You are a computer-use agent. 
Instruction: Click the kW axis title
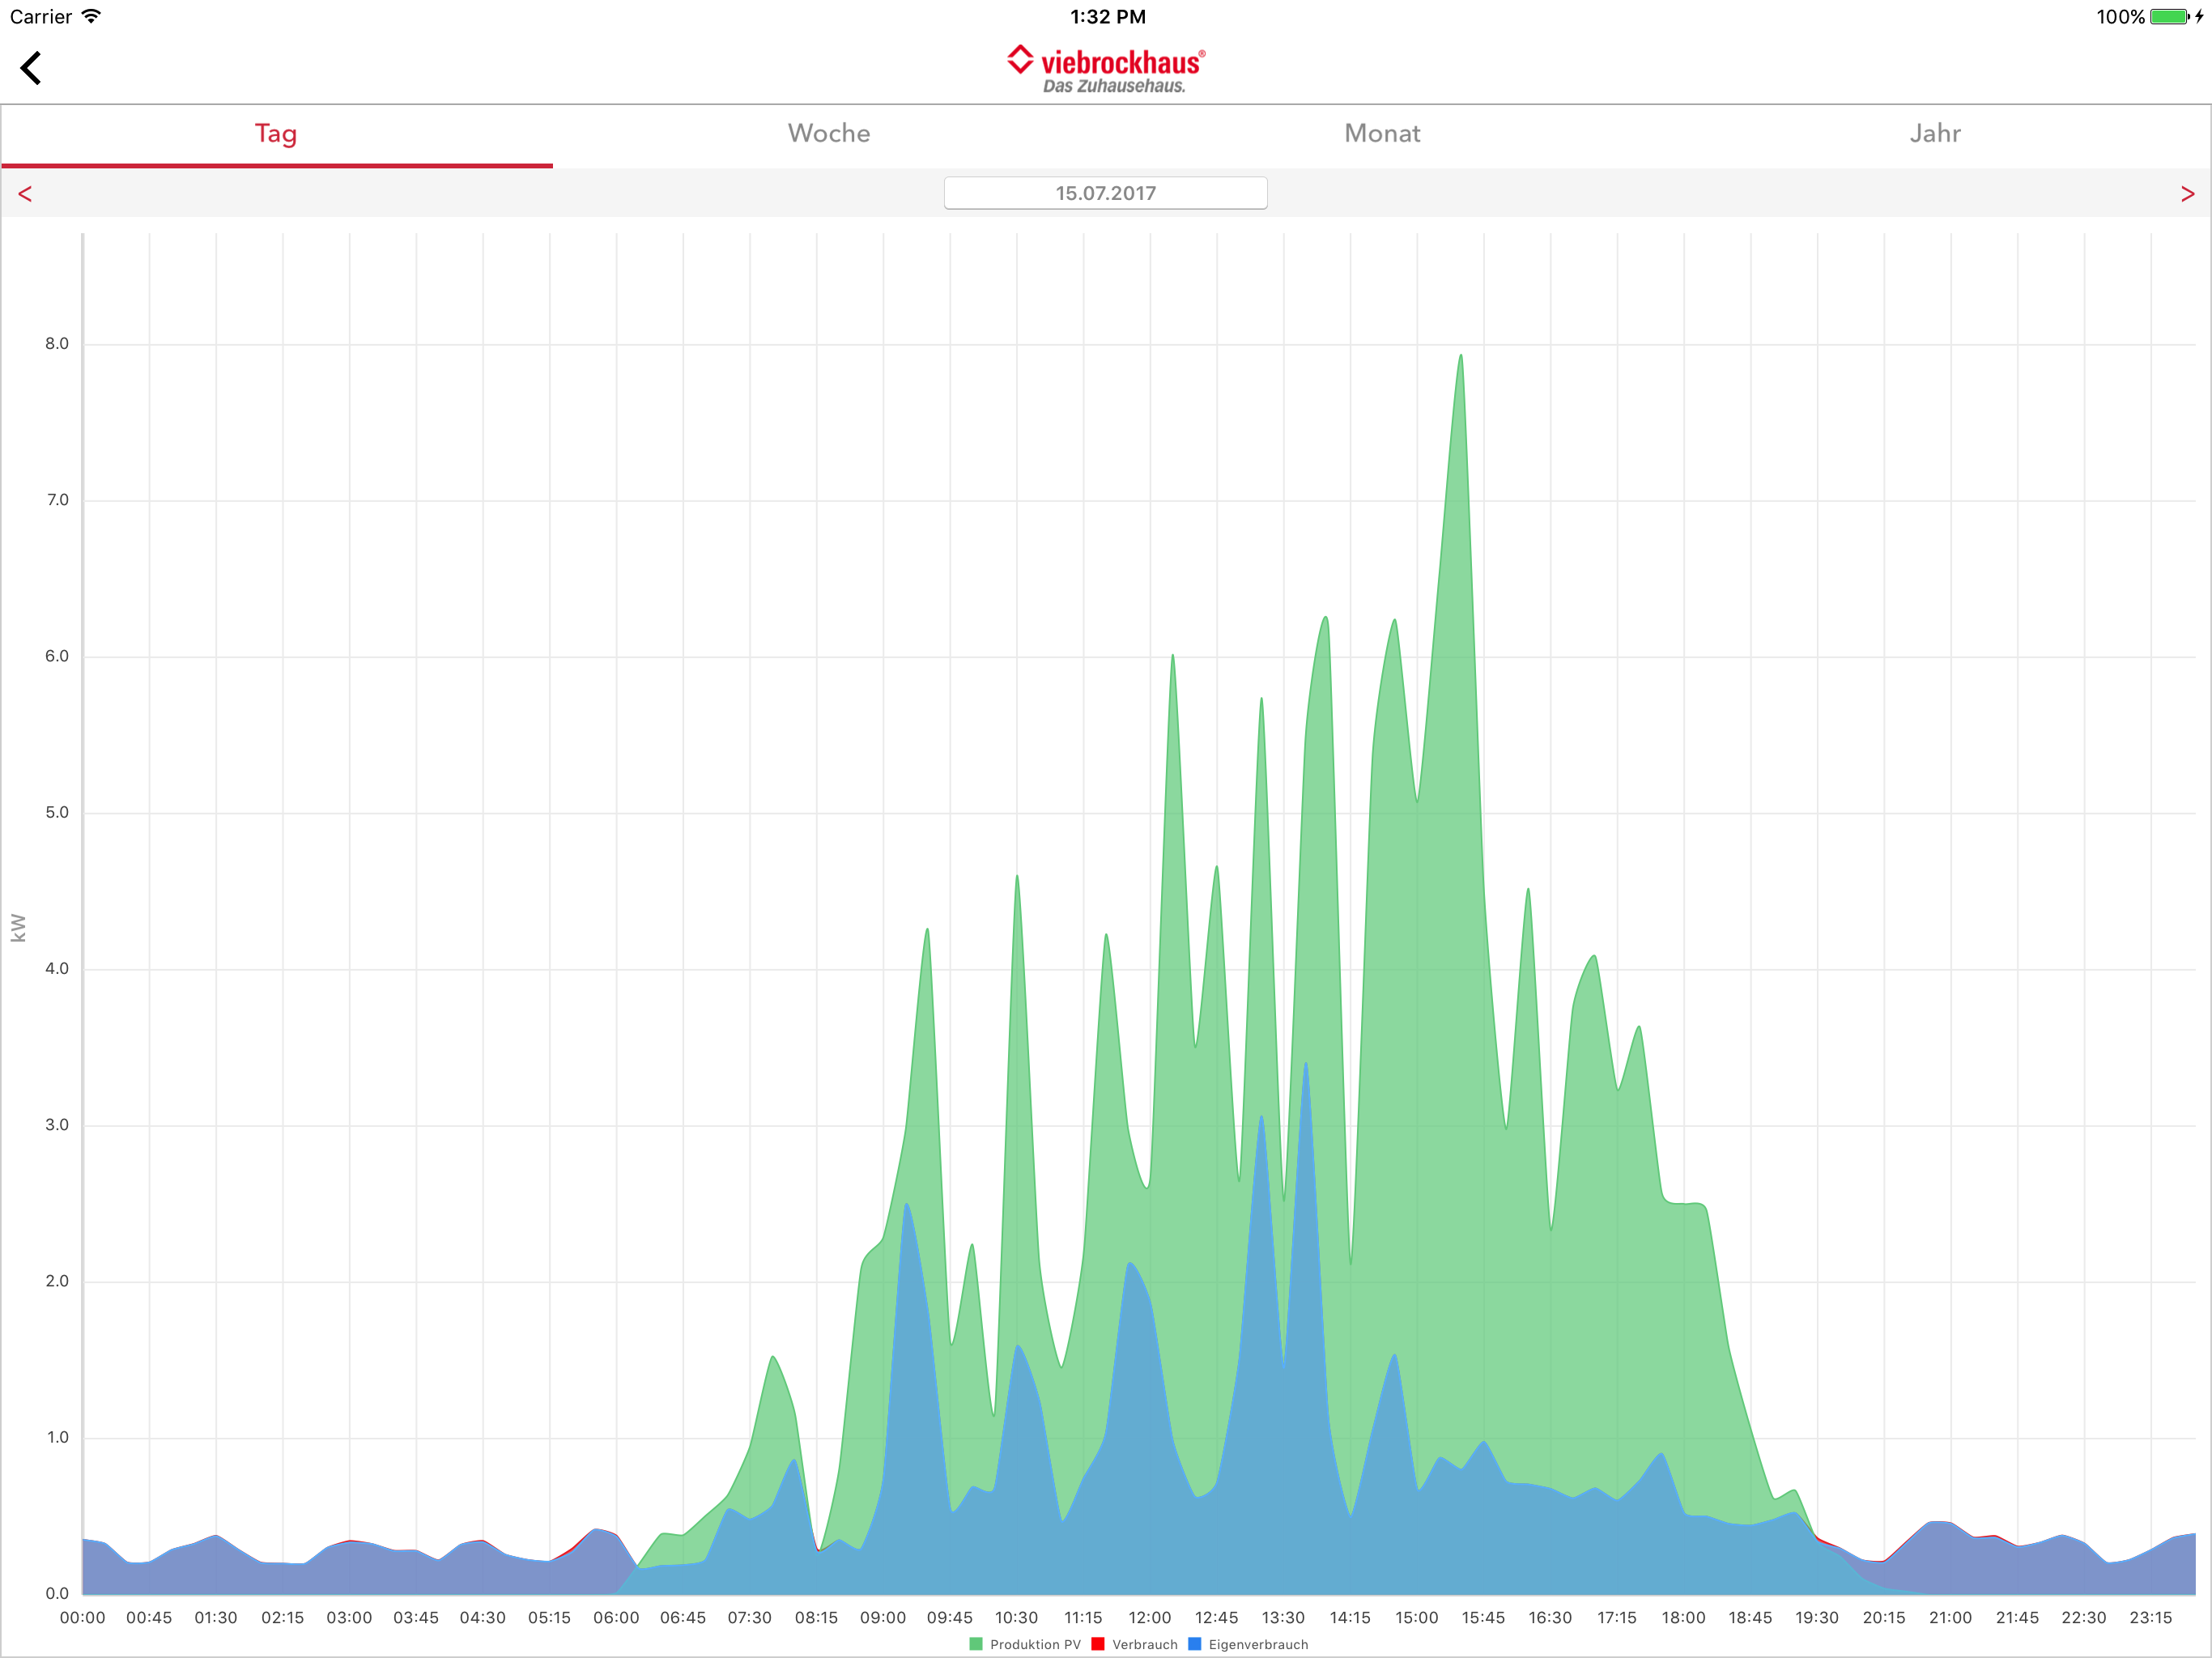(x=18, y=927)
